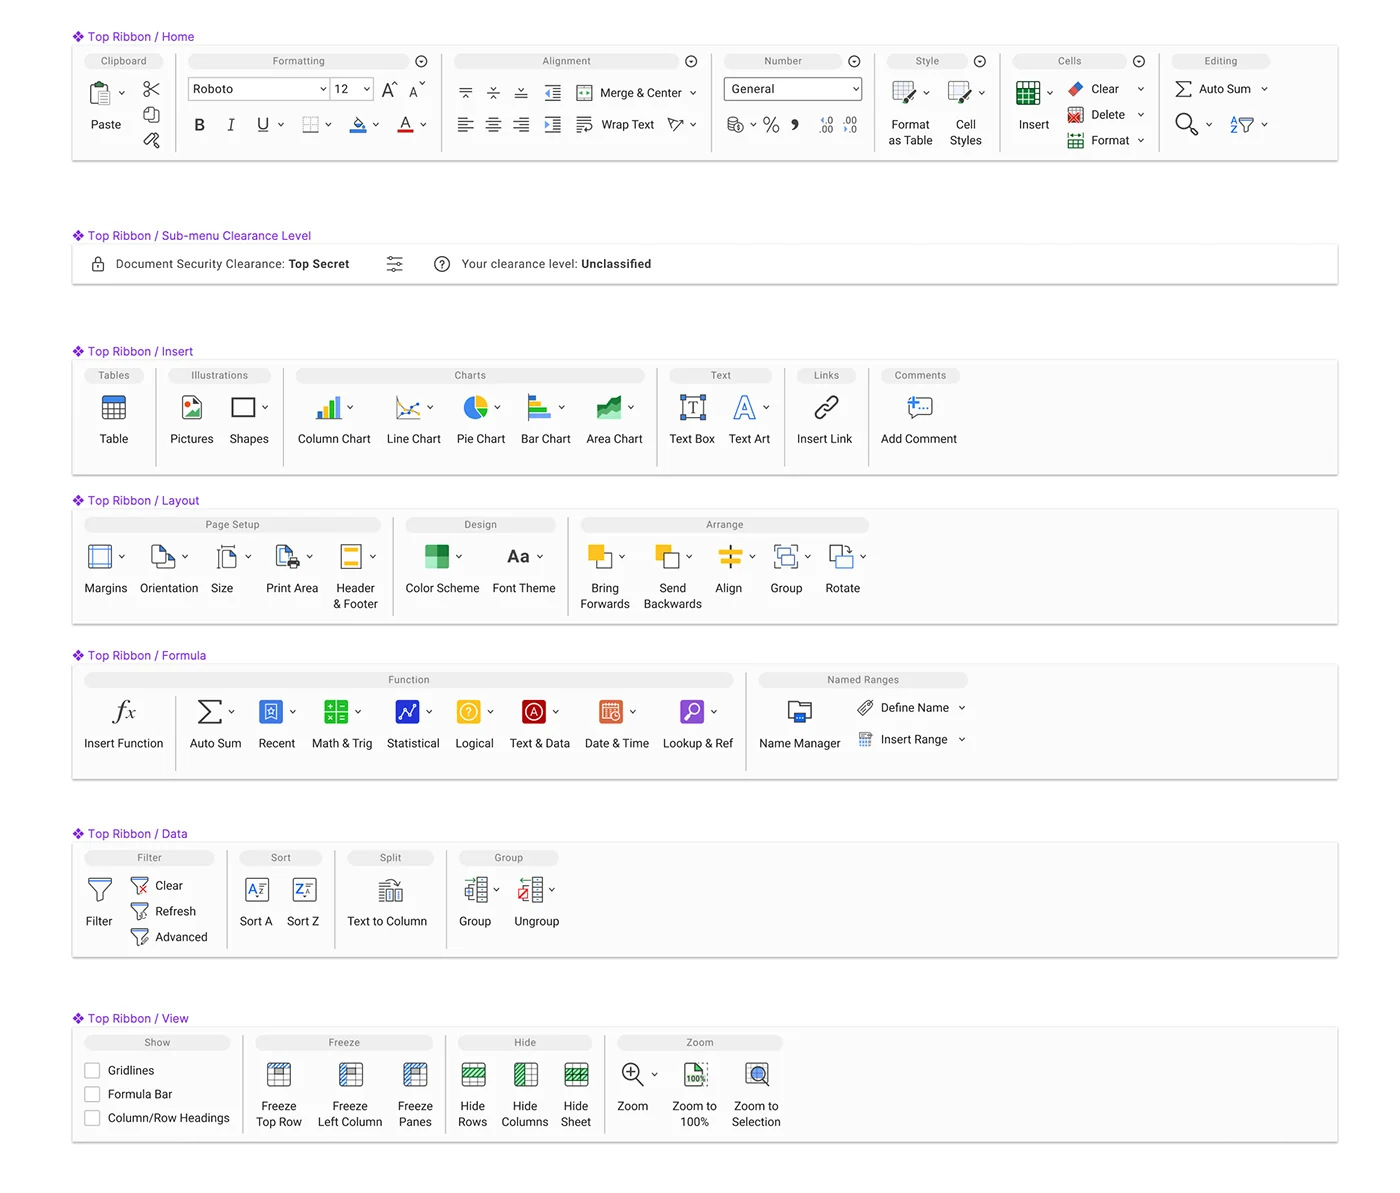This screenshot has width=1400, height=1193.
Task: Enable the Gridlines checkbox
Action: coord(92,1070)
